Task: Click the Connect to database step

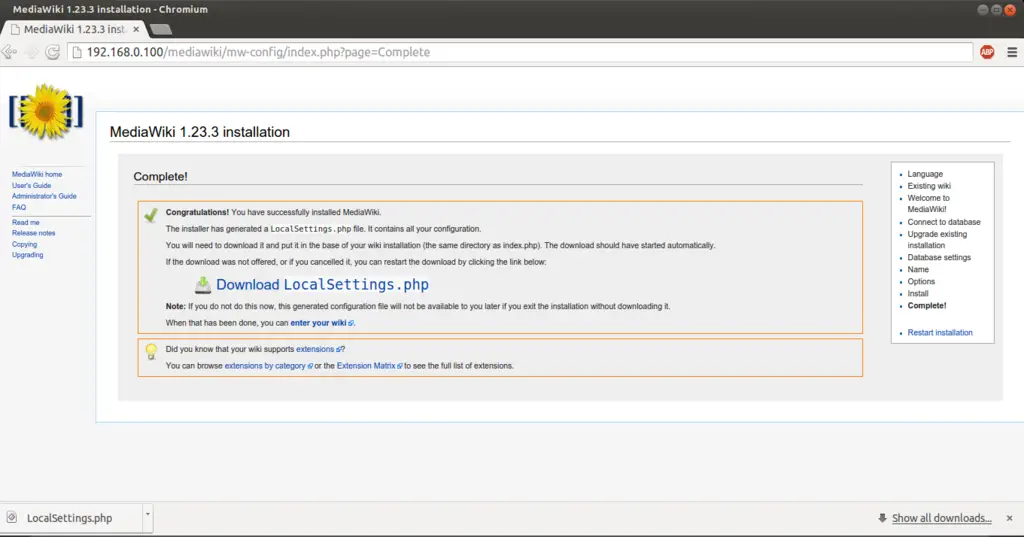Action: coord(944,222)
